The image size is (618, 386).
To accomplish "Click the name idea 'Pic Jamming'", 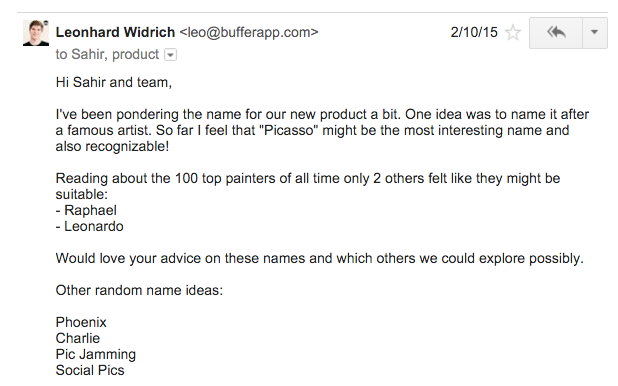I will click(x=96, y=355).
